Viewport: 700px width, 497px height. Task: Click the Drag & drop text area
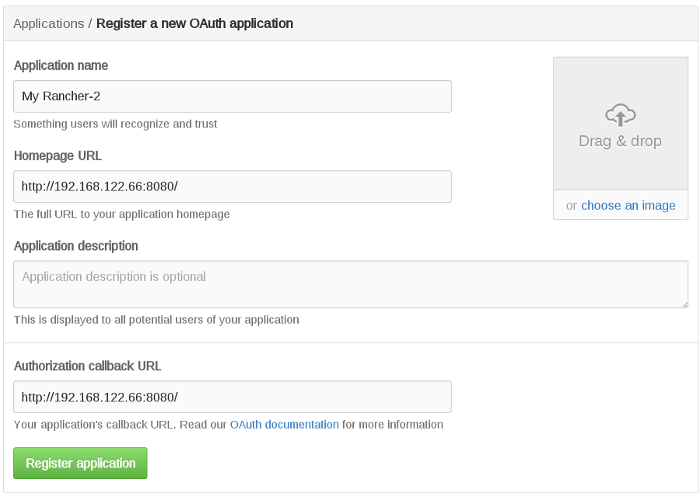[x=620, y=141]
